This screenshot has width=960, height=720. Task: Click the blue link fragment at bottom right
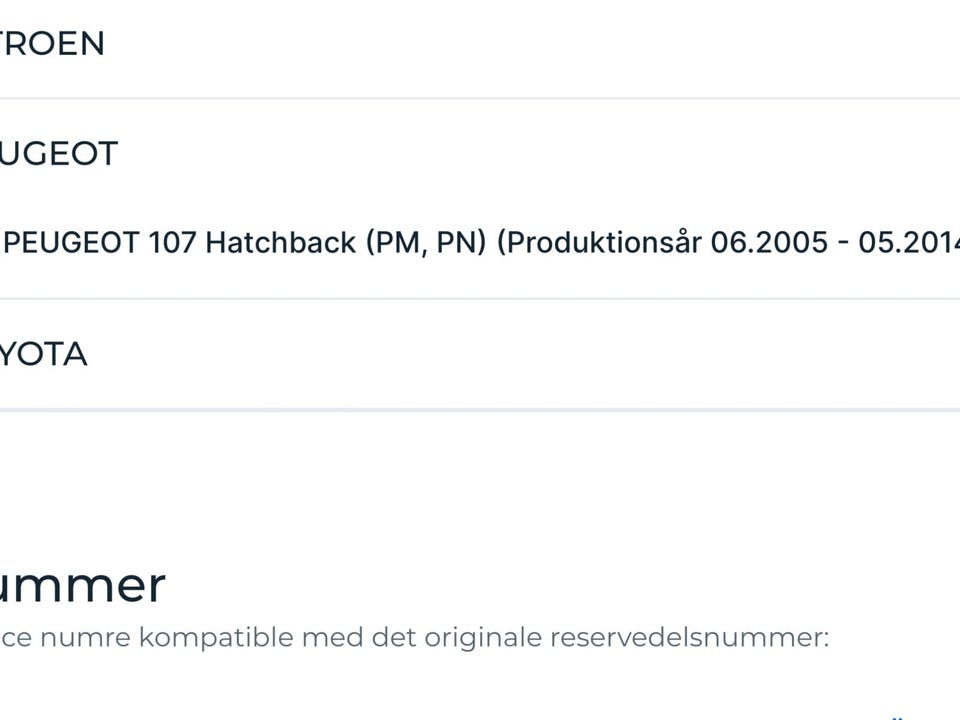[x=897, y=716]
